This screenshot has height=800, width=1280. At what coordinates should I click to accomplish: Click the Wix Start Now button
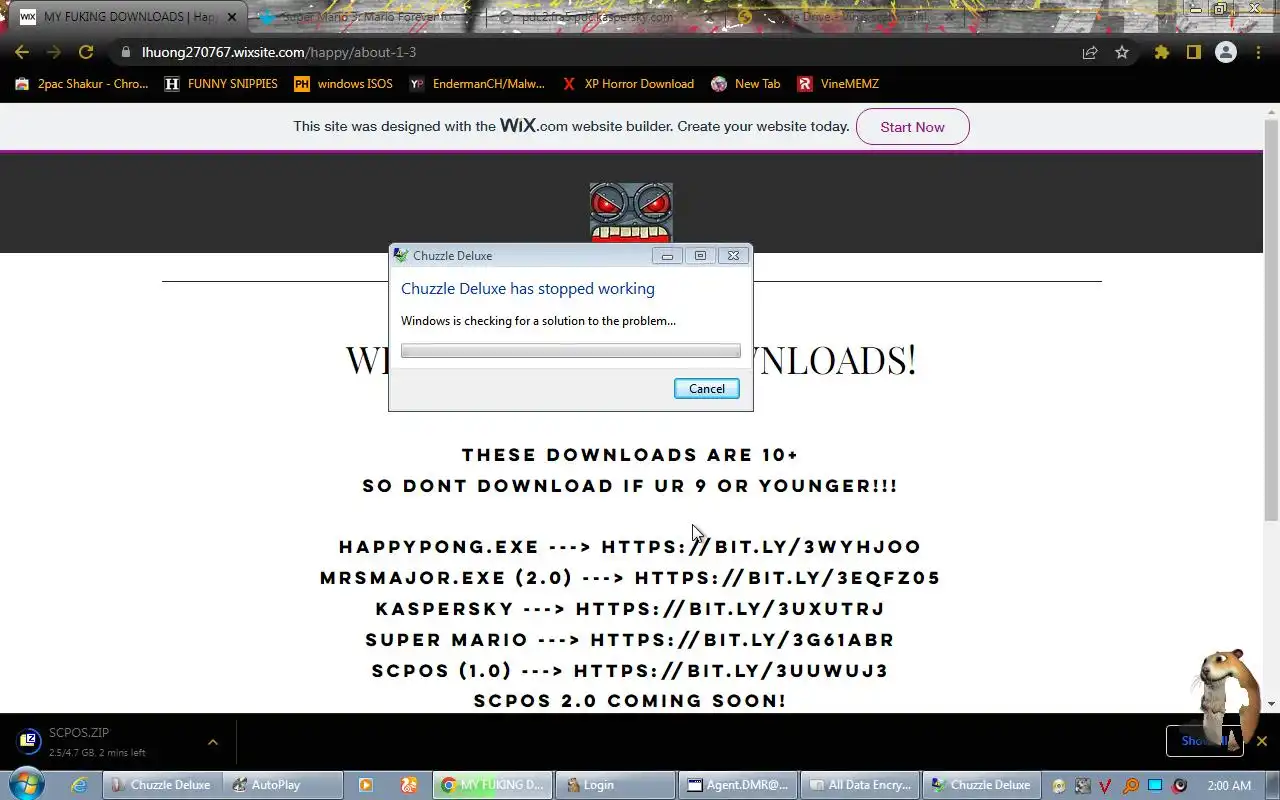[912, 127]
